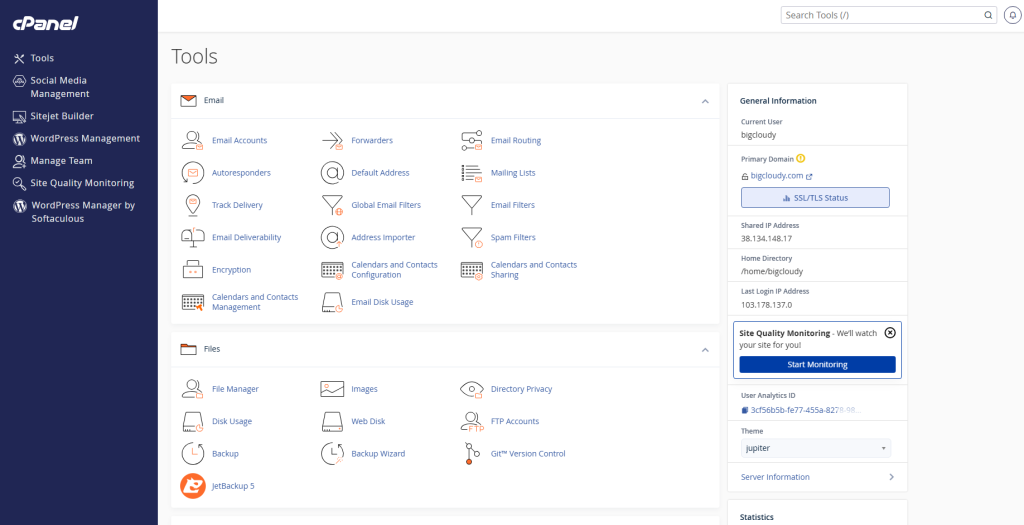The image size is (1024, 525).
Task: Click the search magnifier icon
Action: (988, 15)
